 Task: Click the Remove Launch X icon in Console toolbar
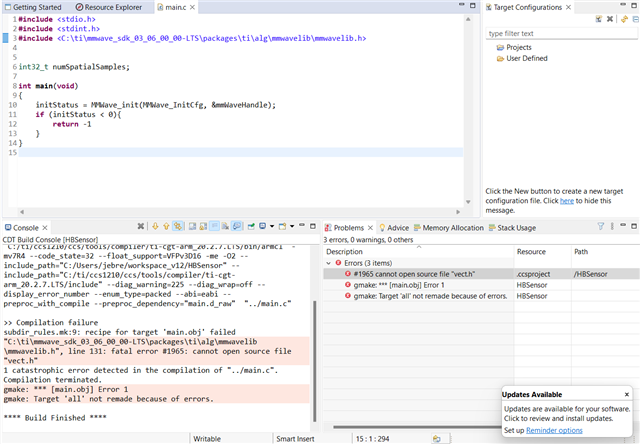tap(140, 226)
